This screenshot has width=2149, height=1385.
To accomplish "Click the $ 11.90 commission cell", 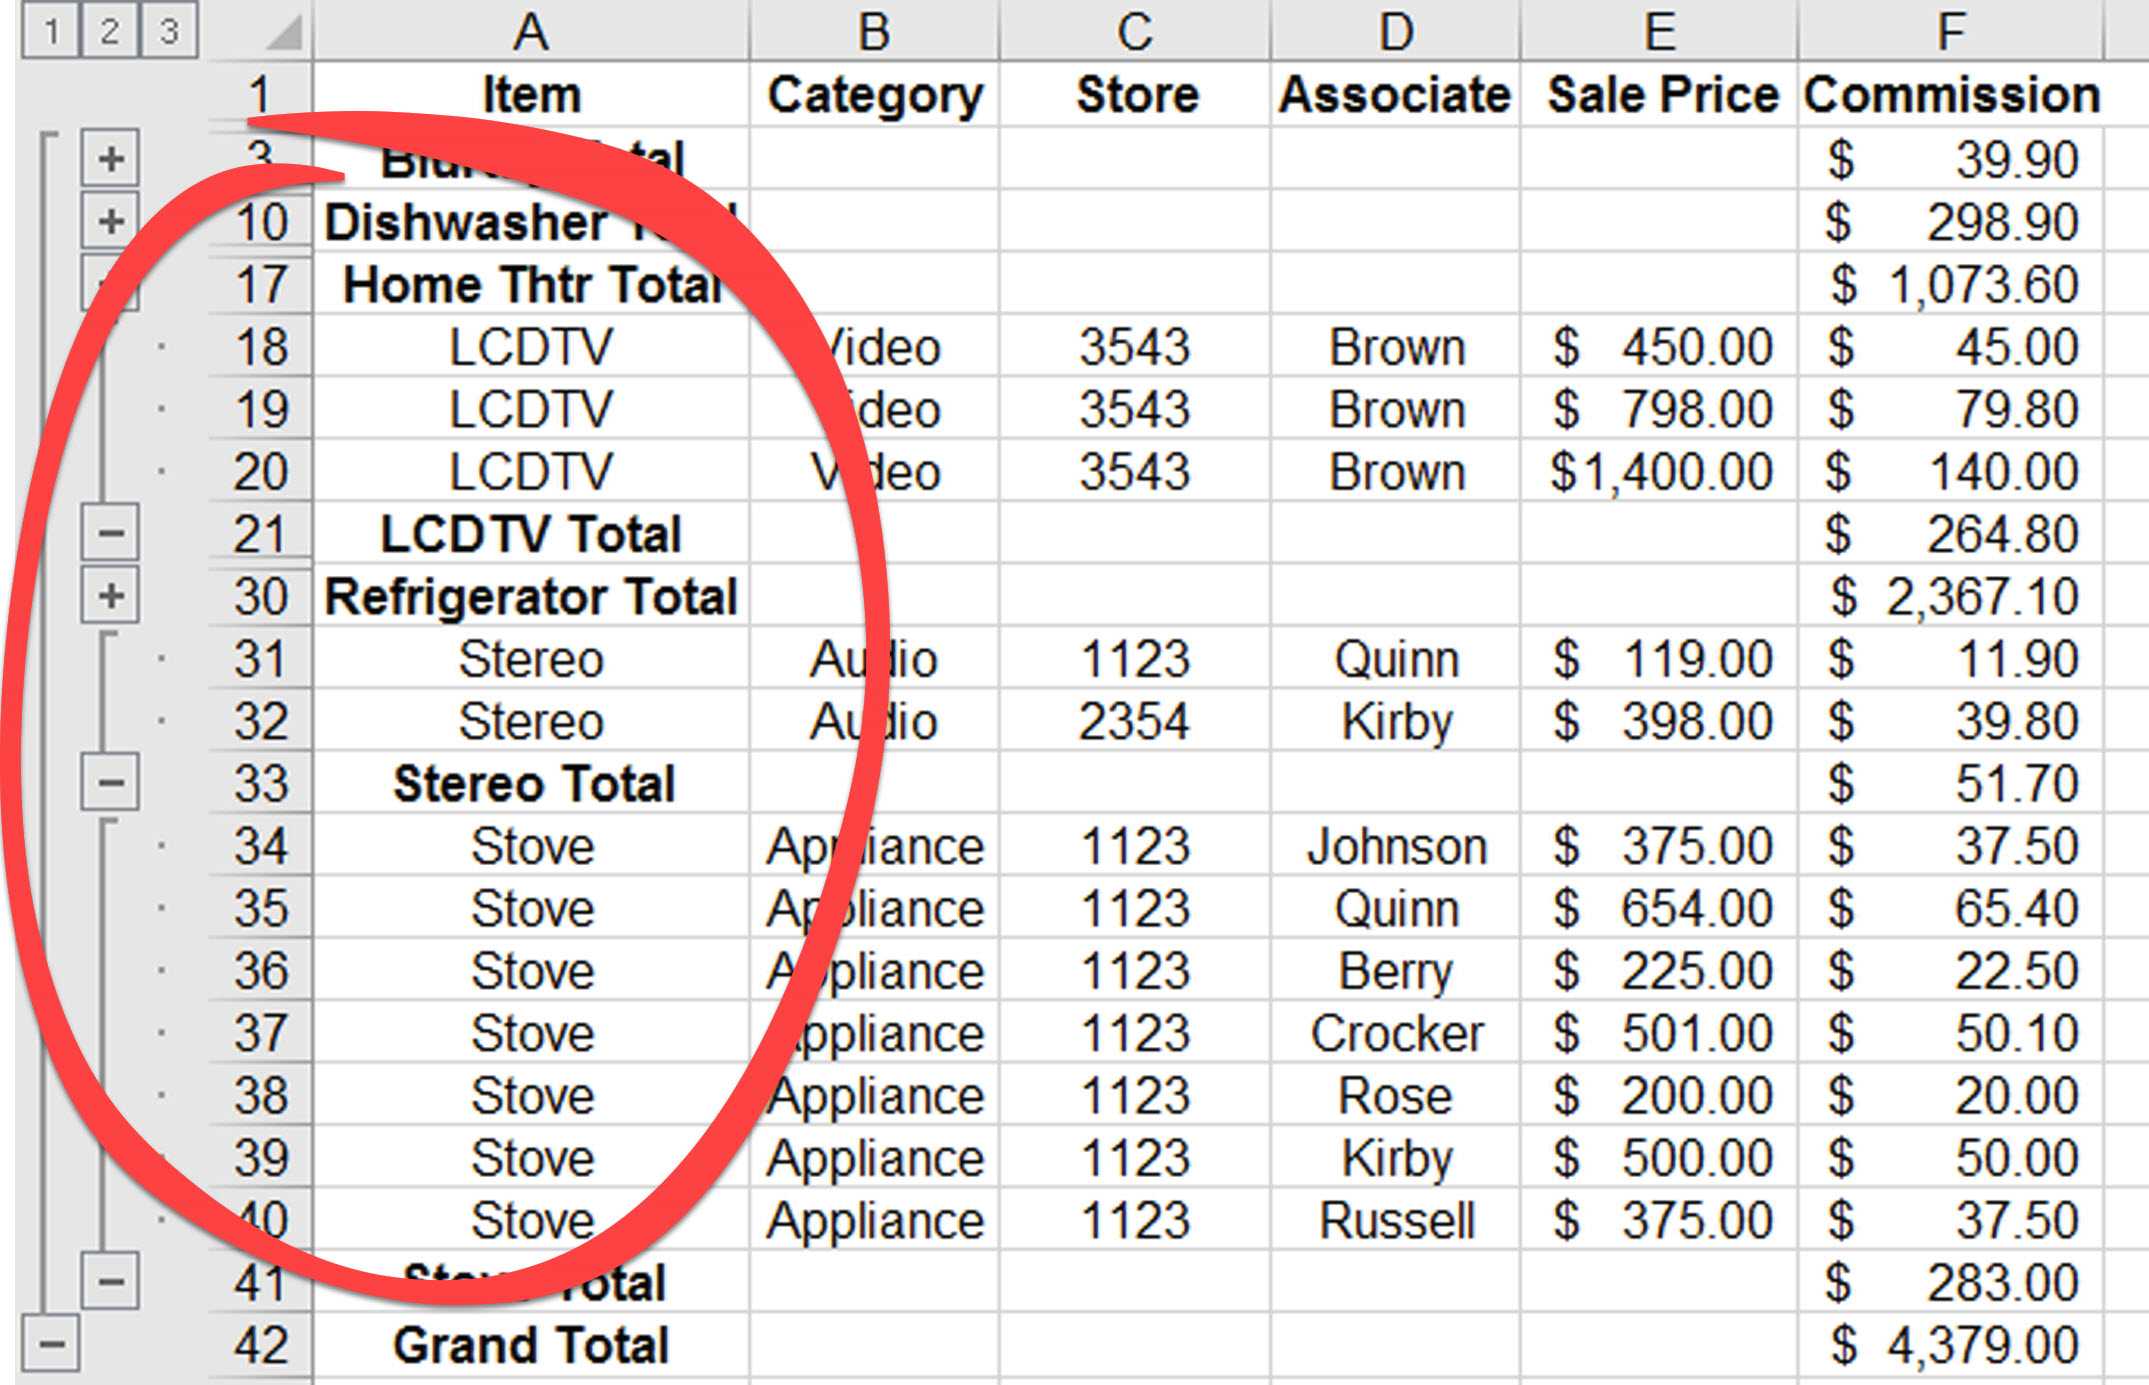I will 1951,658.
